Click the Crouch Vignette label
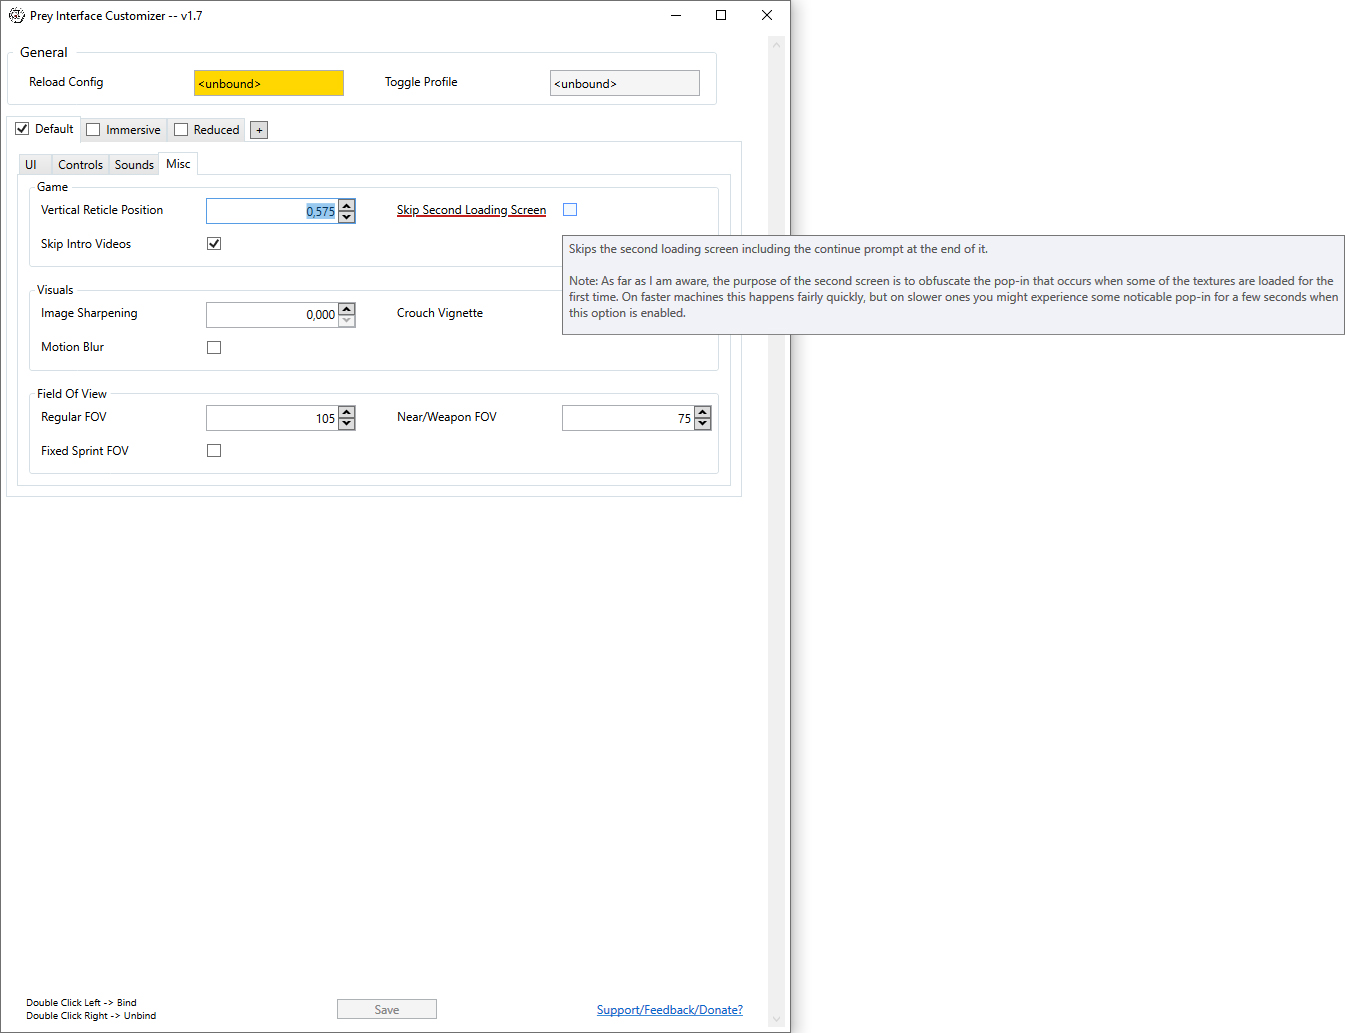 [x=440, y=313]
